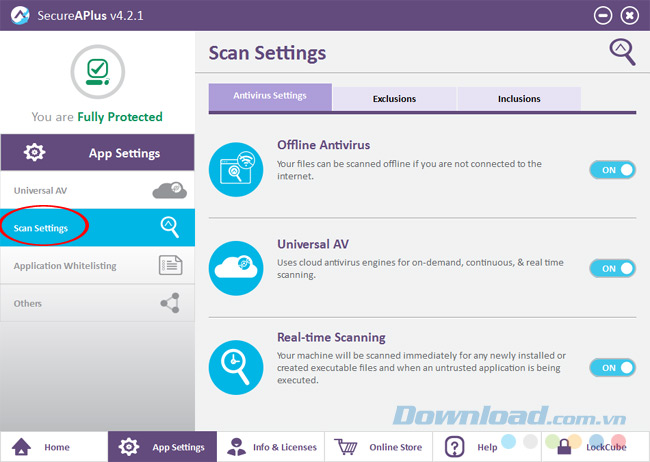The image size is (650, 462).
Task: Select Scan Settings in the sidebar
Action: (97, 227)
